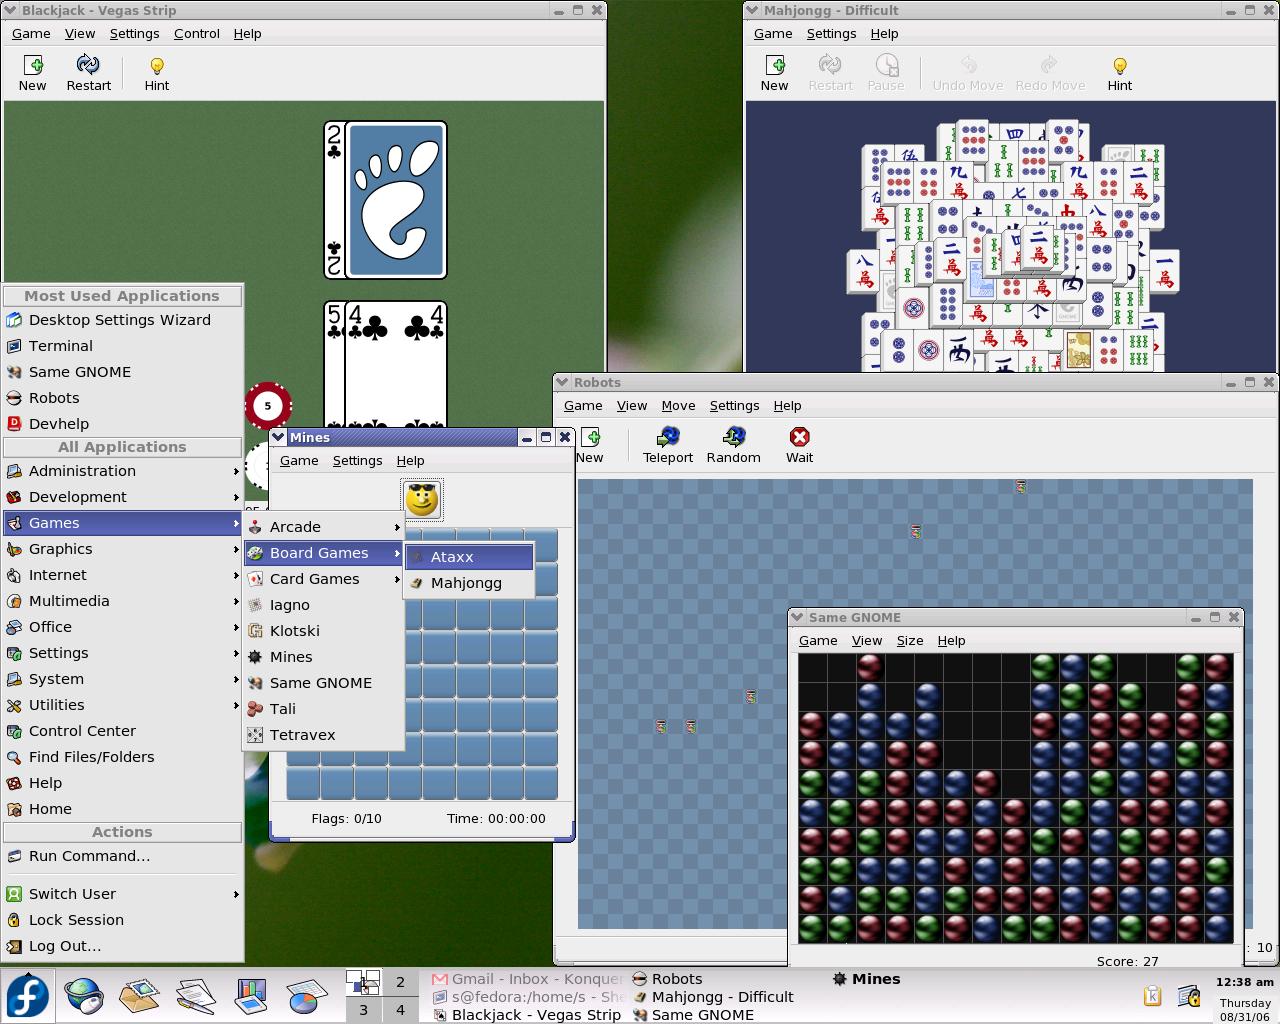Start New Mahjongg game

tap(774, 73)
